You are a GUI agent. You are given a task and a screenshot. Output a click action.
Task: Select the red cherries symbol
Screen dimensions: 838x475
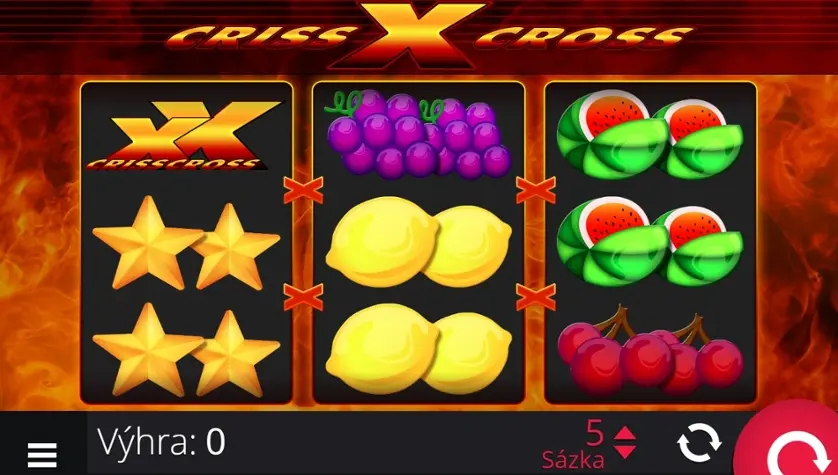650,350
